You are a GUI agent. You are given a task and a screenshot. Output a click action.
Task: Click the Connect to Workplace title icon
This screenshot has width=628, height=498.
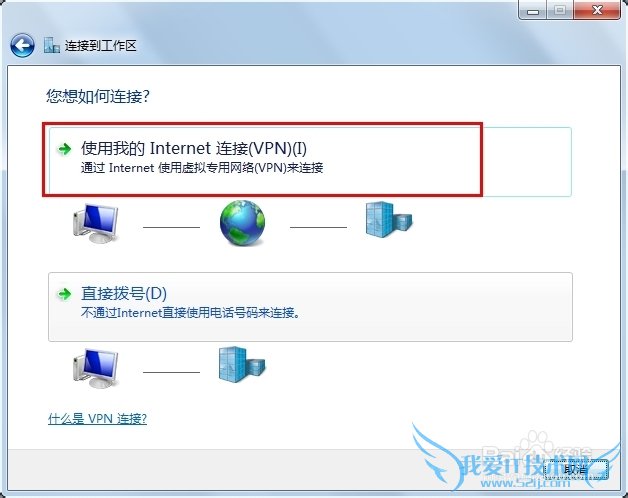pyautogui.click(x=52, y=45)
